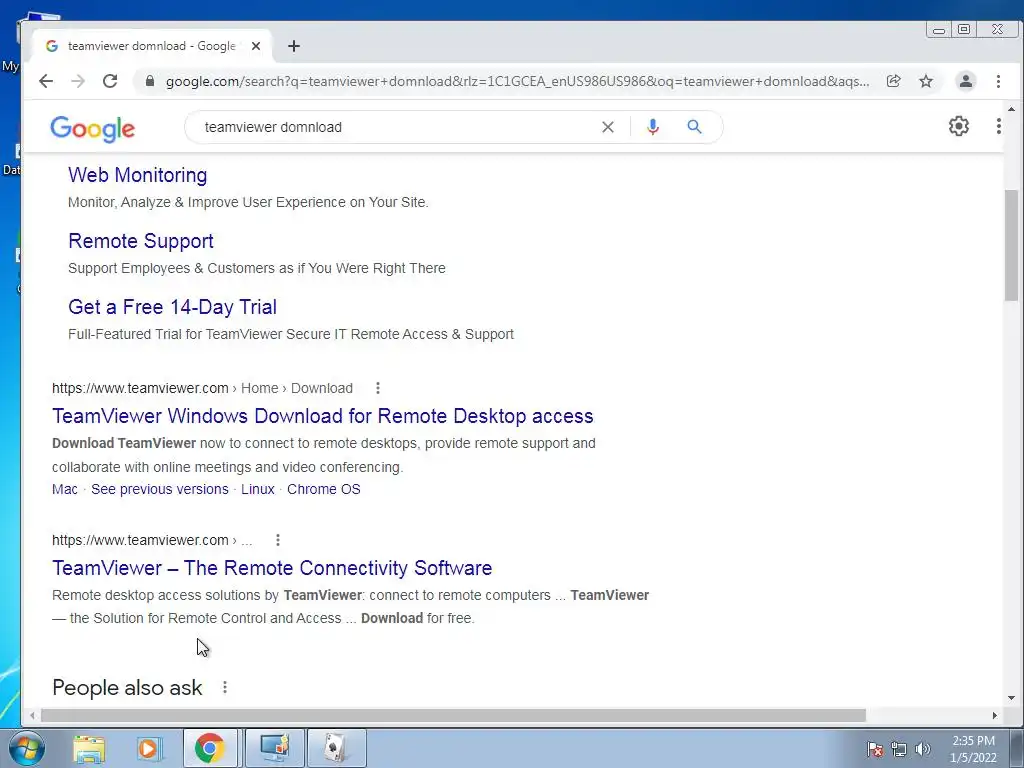This screenshot has width=1024, height=768.
Task: Click the network tray icon
Action: [x=899, y=749]
